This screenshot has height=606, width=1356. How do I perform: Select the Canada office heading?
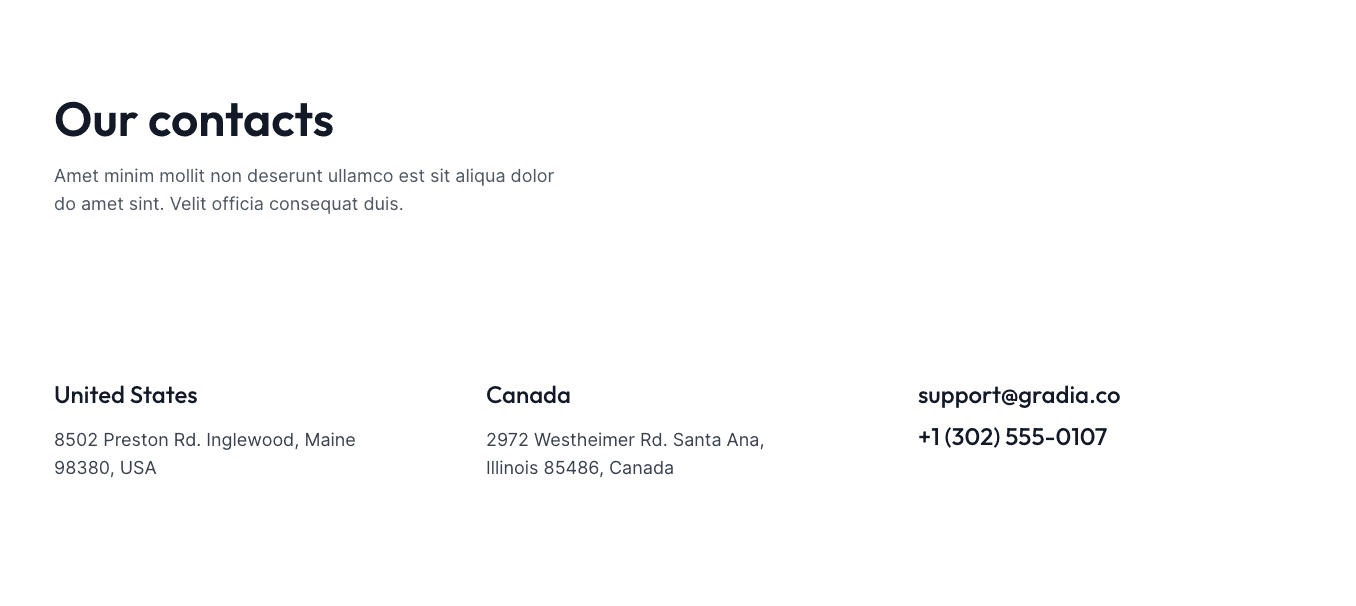point(528,395)
